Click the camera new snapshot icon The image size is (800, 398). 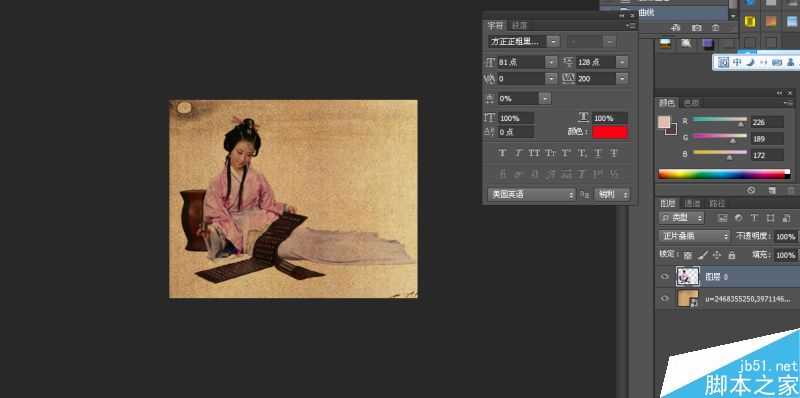tap(696, 28)
